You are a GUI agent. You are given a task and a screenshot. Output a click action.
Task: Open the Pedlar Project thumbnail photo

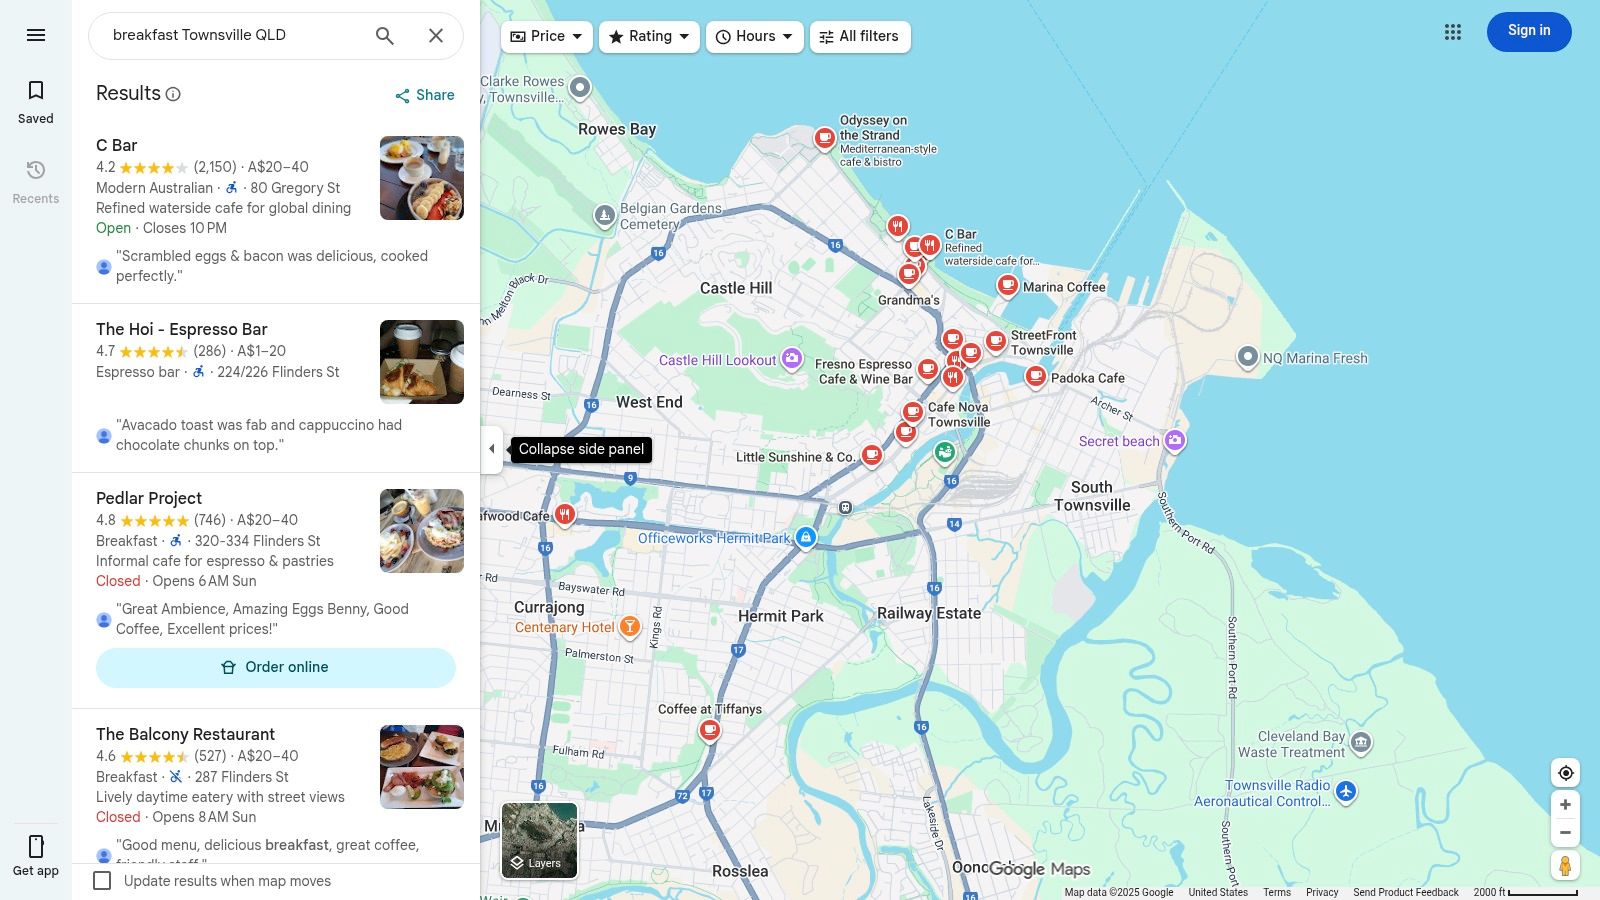[x=420, y=530]
